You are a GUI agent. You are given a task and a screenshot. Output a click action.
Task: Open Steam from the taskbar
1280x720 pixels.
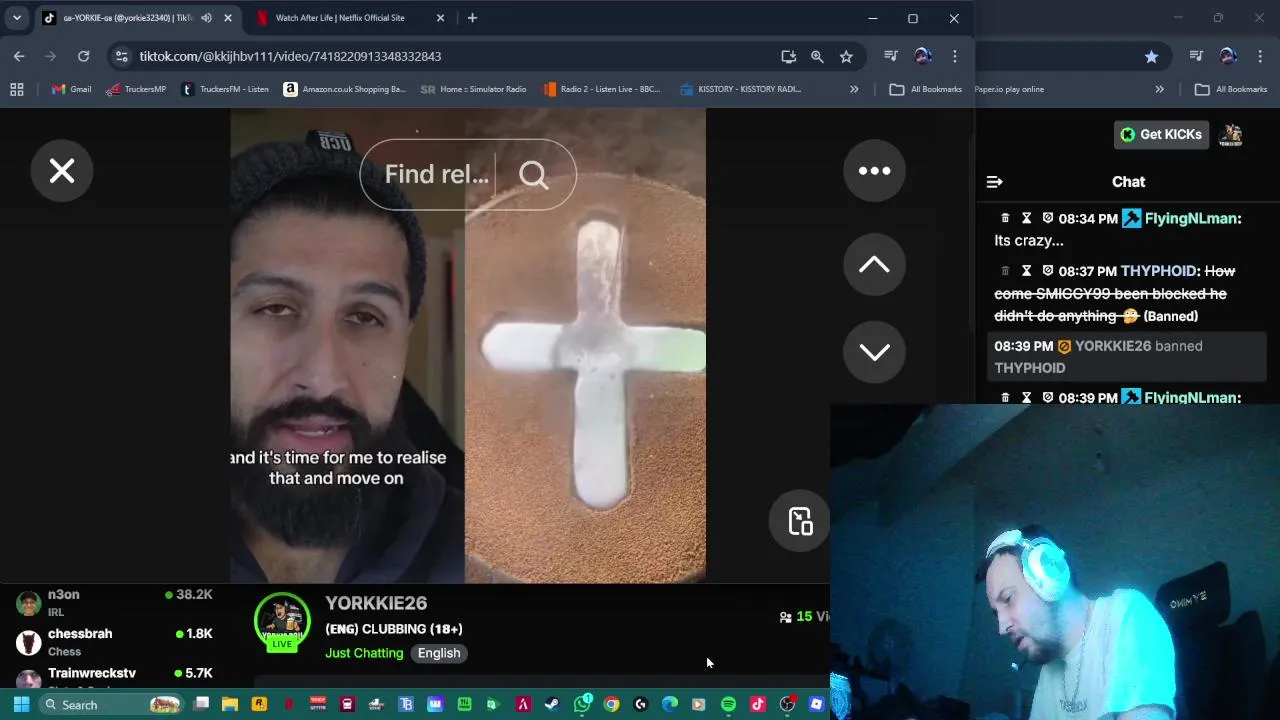coord(552,704)
